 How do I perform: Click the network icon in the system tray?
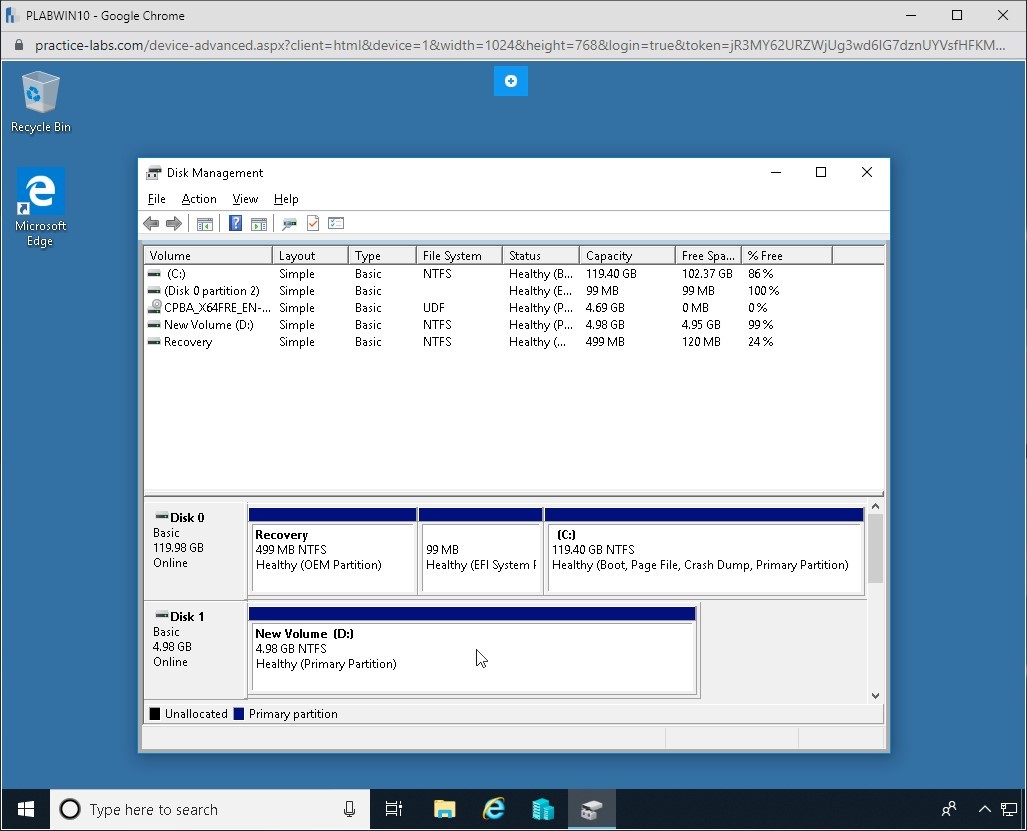click(1009, 809)
